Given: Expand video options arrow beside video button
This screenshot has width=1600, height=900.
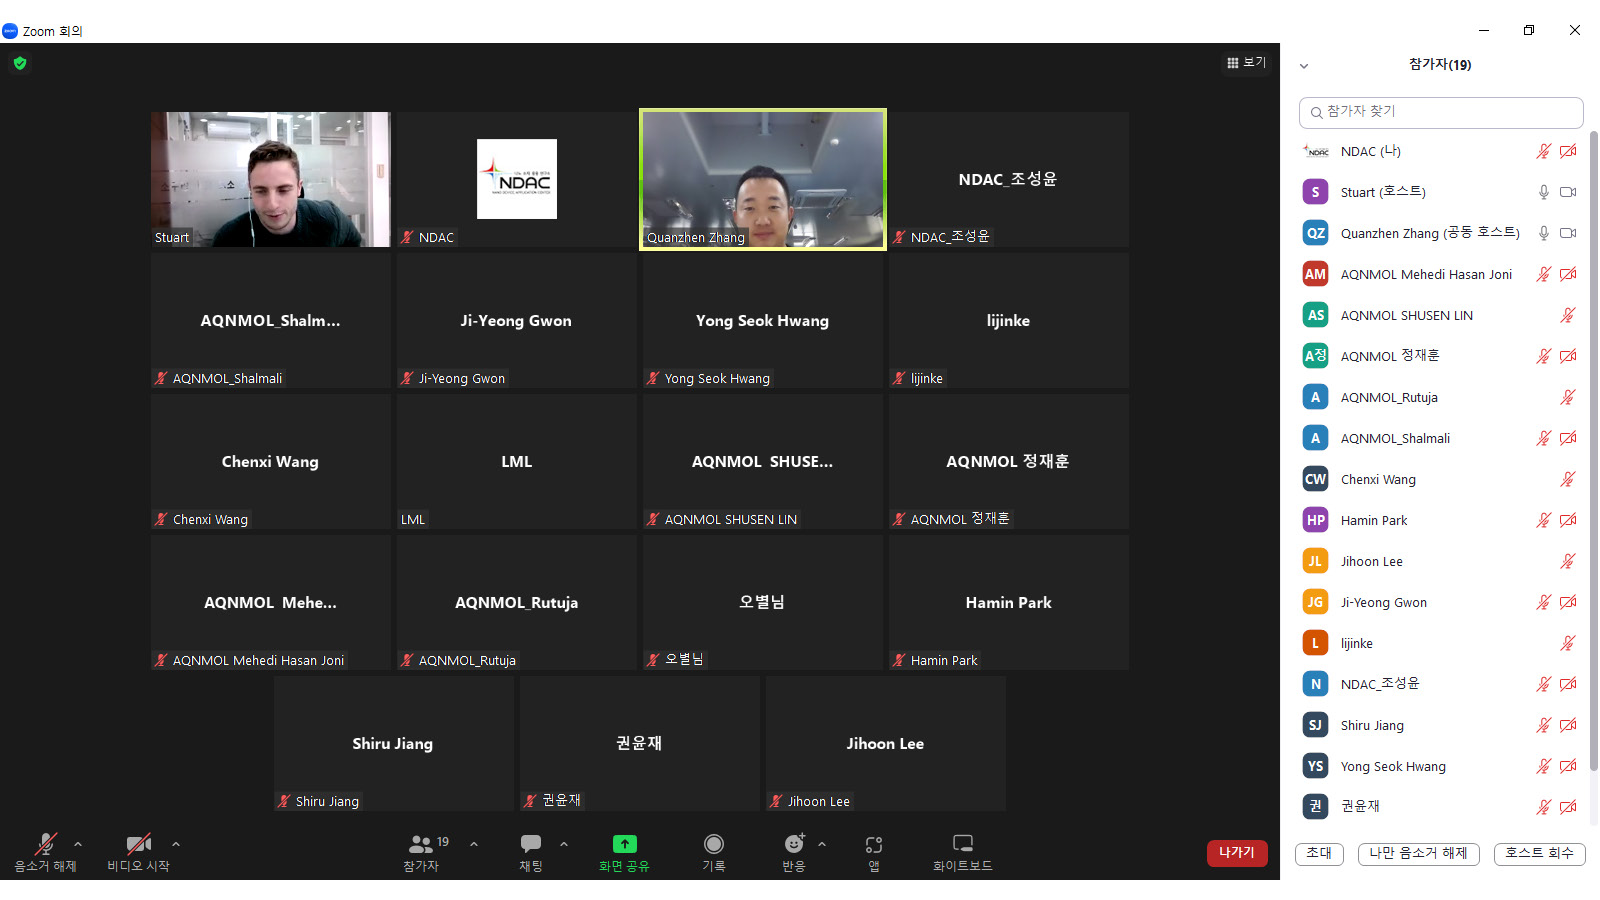Looking at the screenshot, I should click(176, 844).
